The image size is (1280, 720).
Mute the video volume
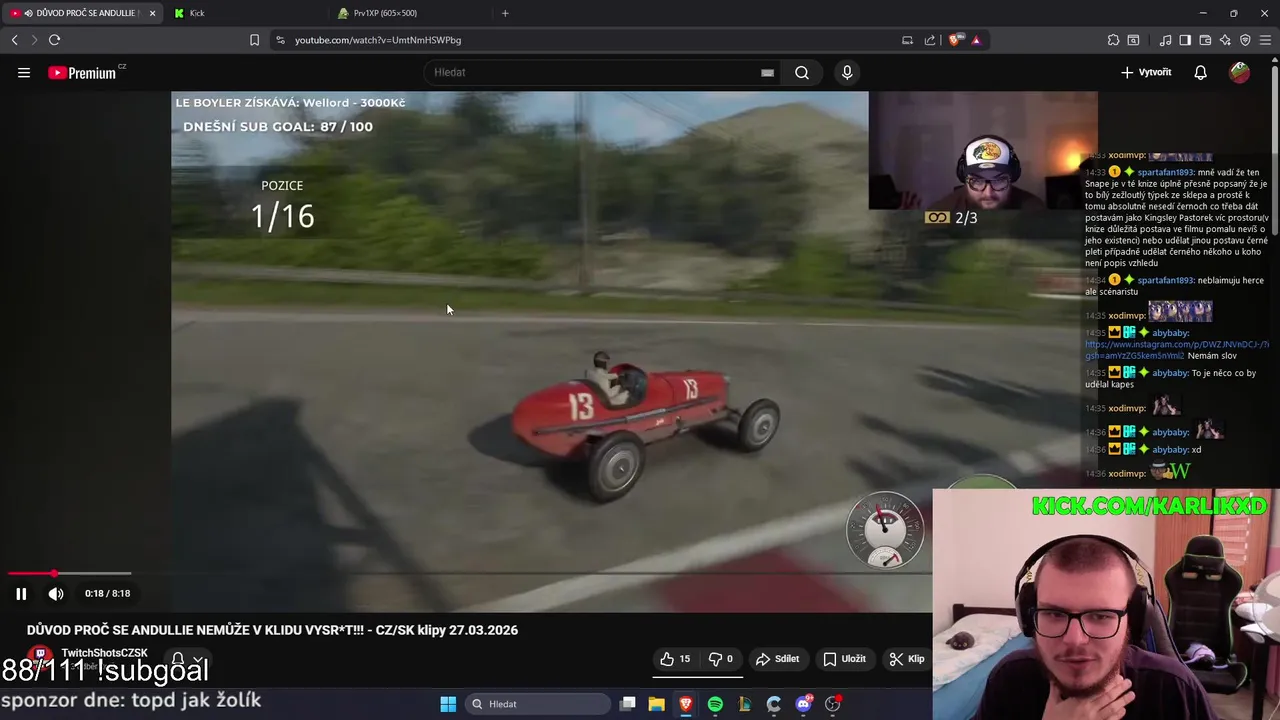pos(56,593)
